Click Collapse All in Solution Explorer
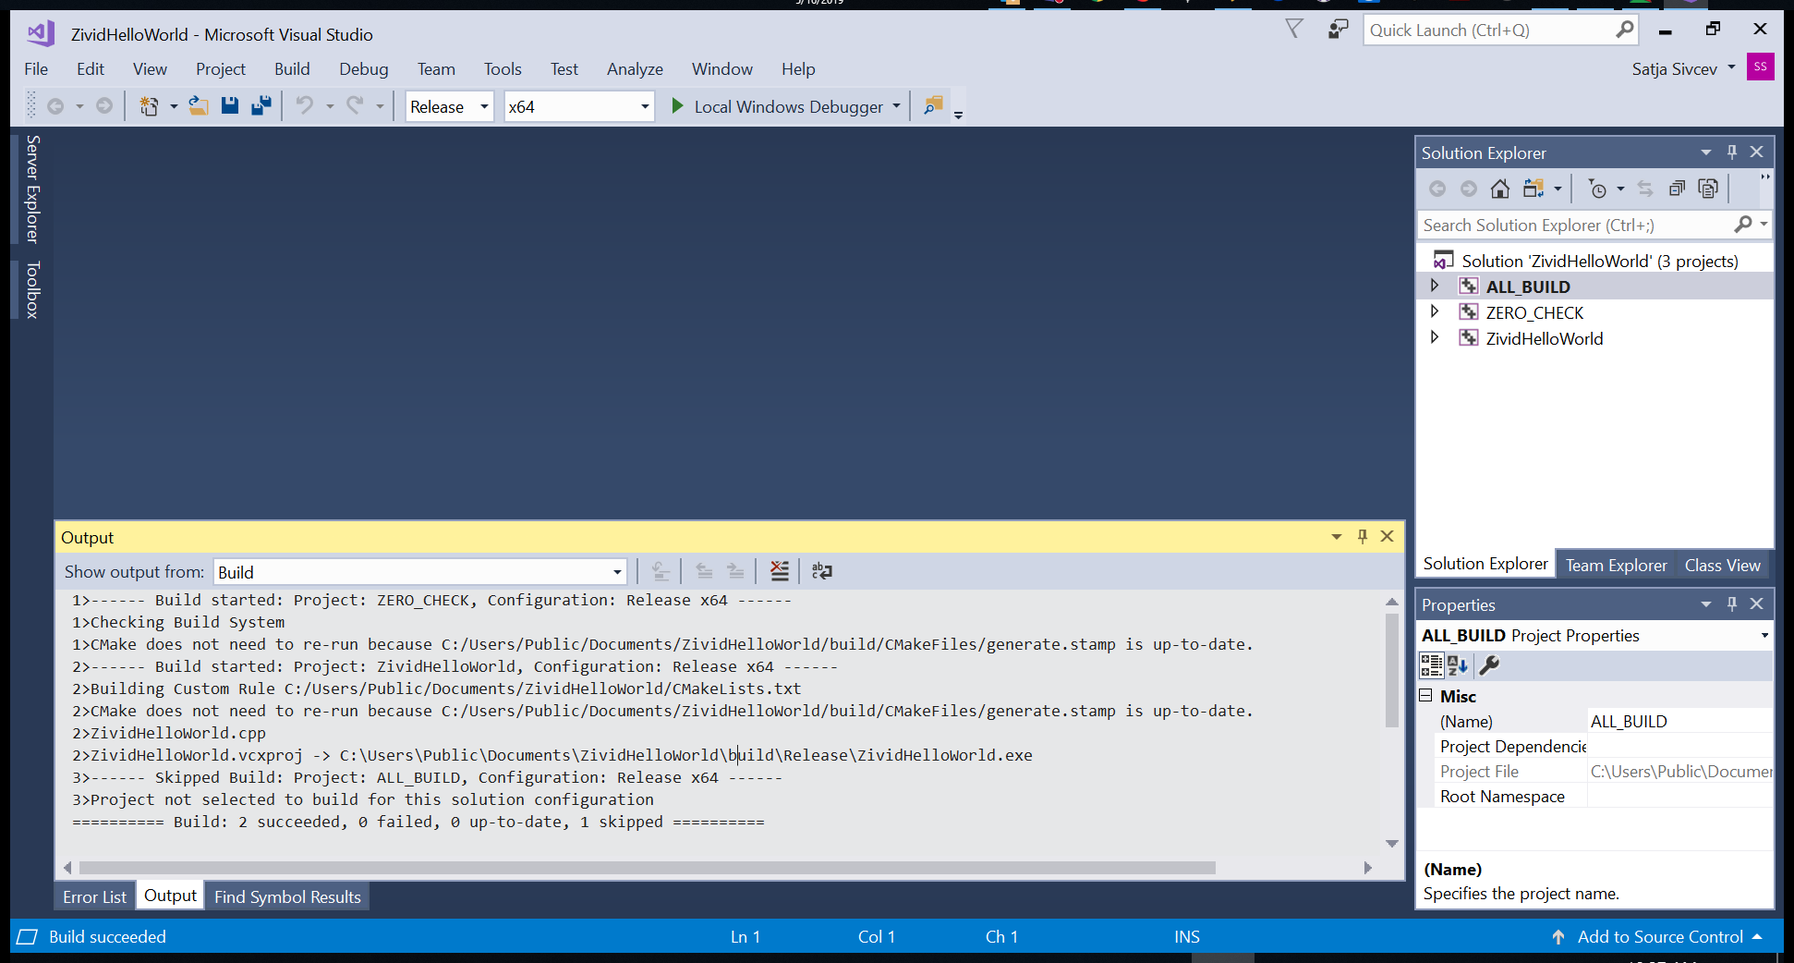The height and width of the screenshot is (963, 1794). pyautogui.click(x=1677, y=188)
